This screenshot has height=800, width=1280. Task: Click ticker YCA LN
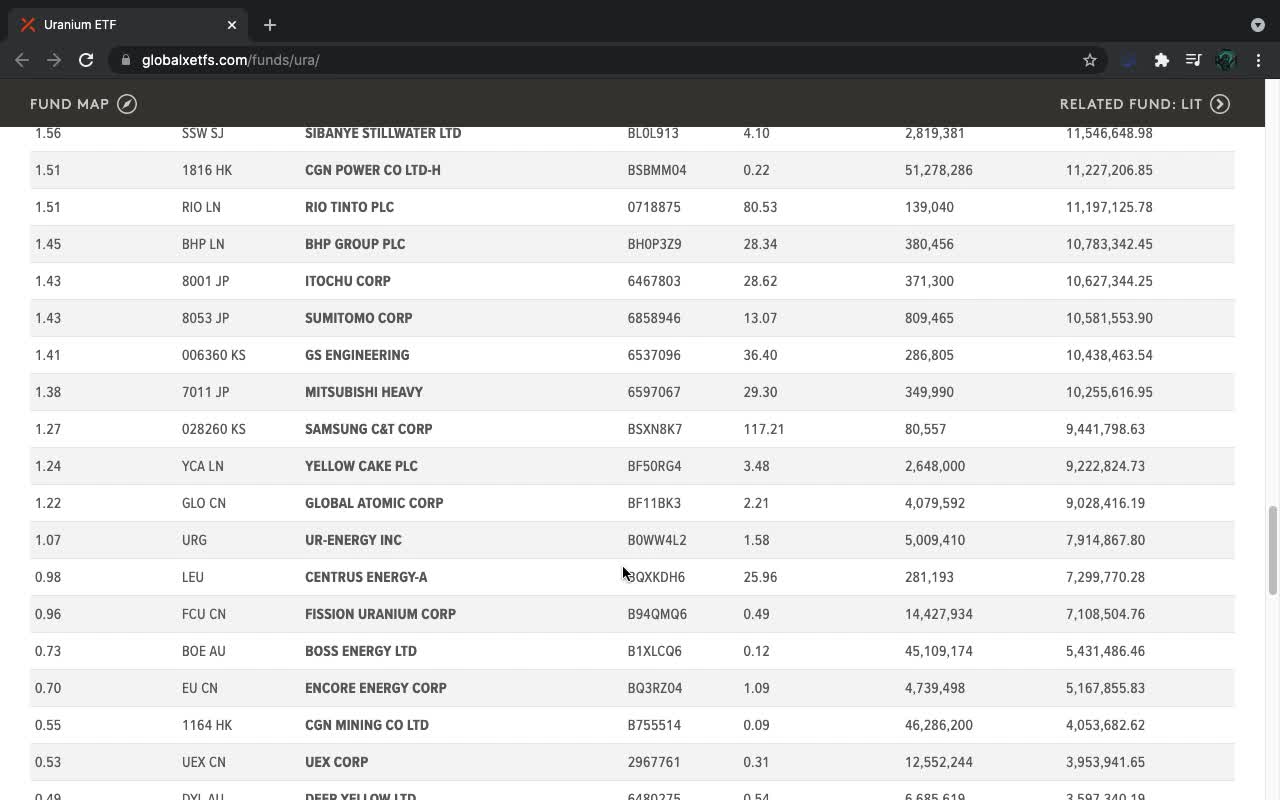203,466
